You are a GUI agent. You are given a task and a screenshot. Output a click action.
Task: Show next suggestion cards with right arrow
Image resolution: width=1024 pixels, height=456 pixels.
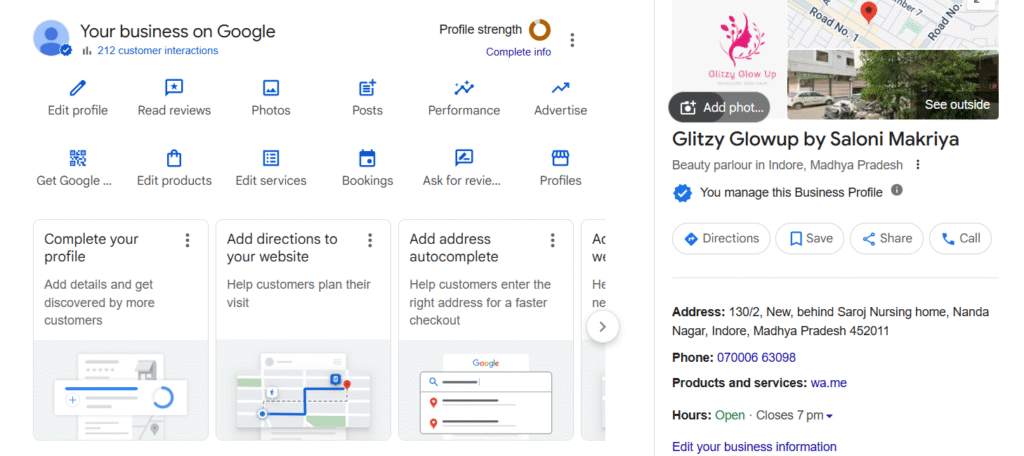click(x=603, y=327)
